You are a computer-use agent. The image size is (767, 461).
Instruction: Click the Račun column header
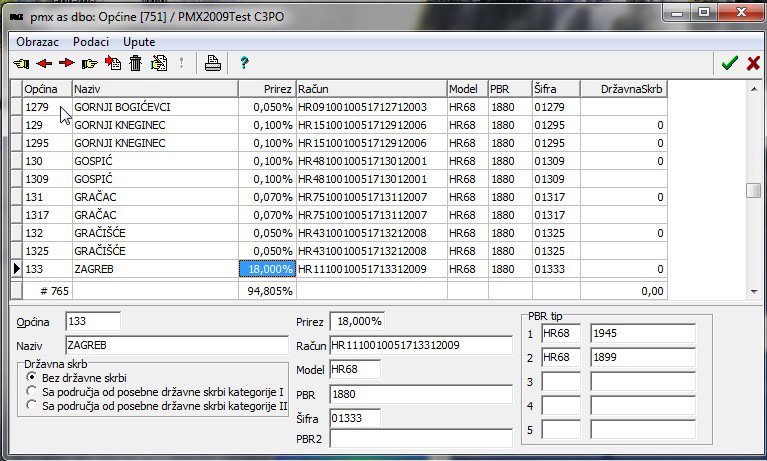point(372,89)
